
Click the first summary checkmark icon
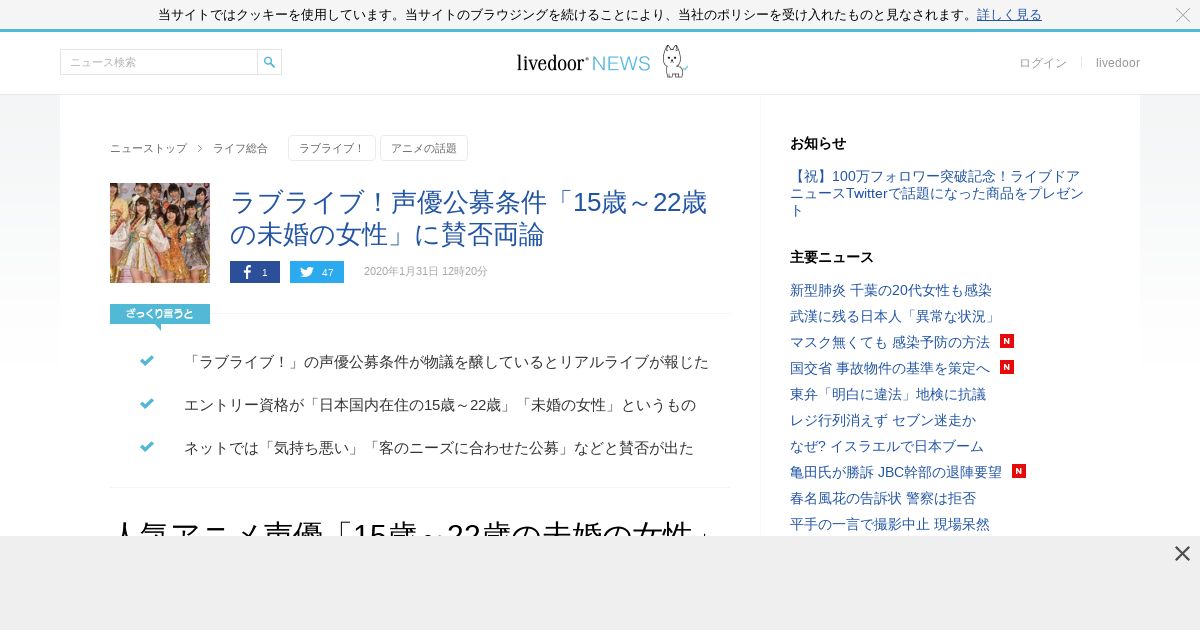coord(147,361)
